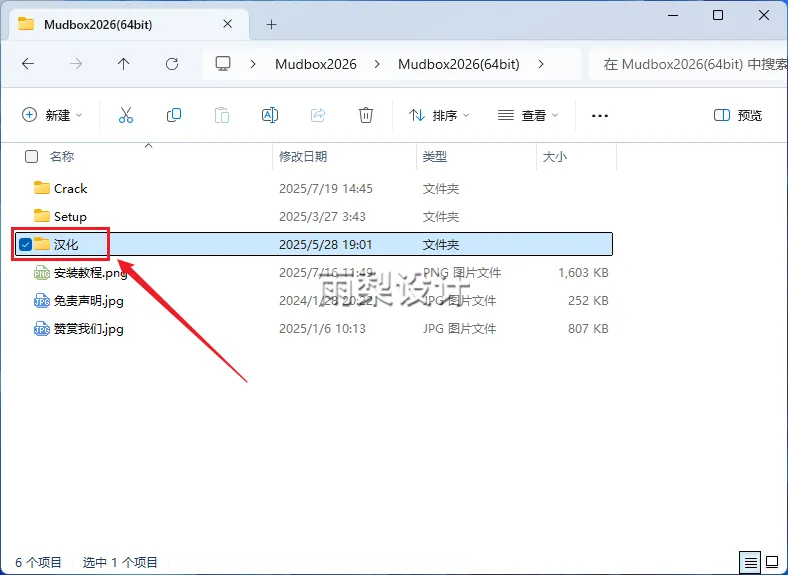Image resolution: width=788 pixels, height=575 pixels.
Task: Click the Paste clipboard icon
Action: tap(222, 115)
